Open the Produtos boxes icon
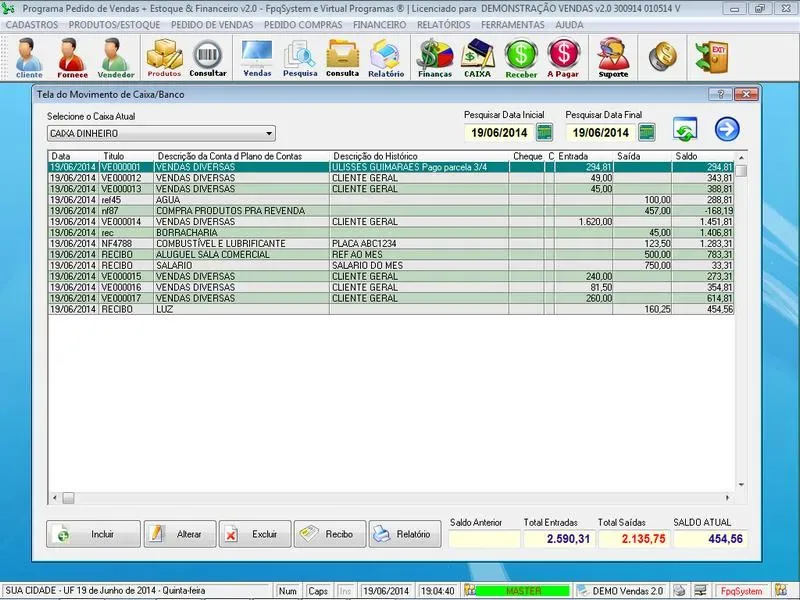Viewport: 800px width, 600px height. pyautogui.click(x=164, y=57)
